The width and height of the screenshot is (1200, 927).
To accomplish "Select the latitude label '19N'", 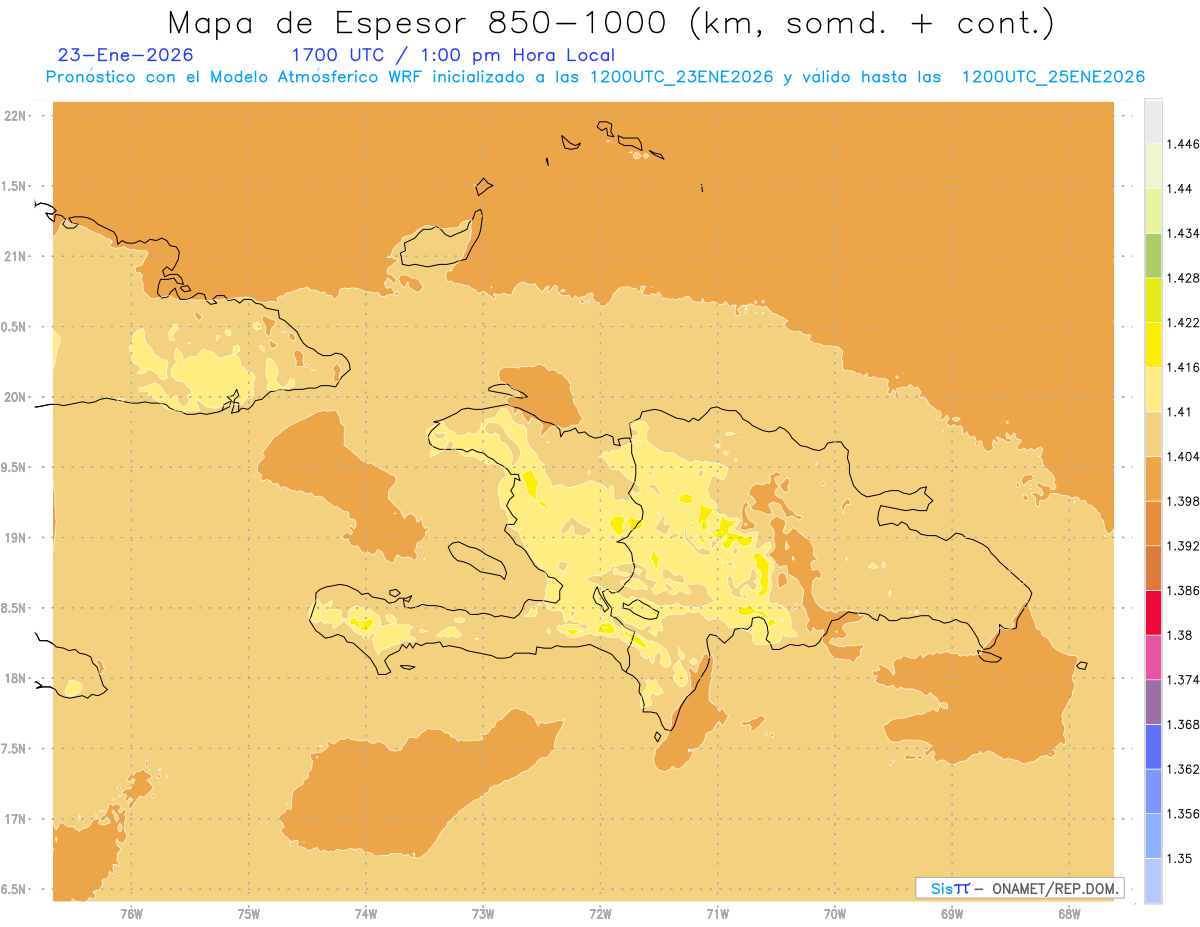I will pyautogui.click(x=16, y=538).
